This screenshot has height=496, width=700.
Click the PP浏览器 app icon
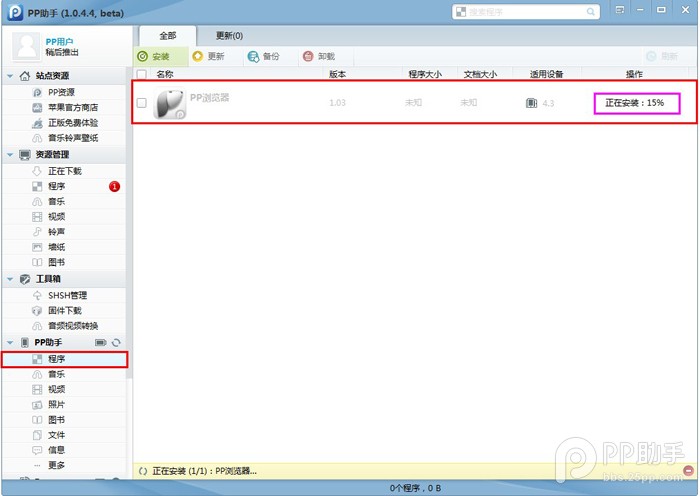coord(169,103)
